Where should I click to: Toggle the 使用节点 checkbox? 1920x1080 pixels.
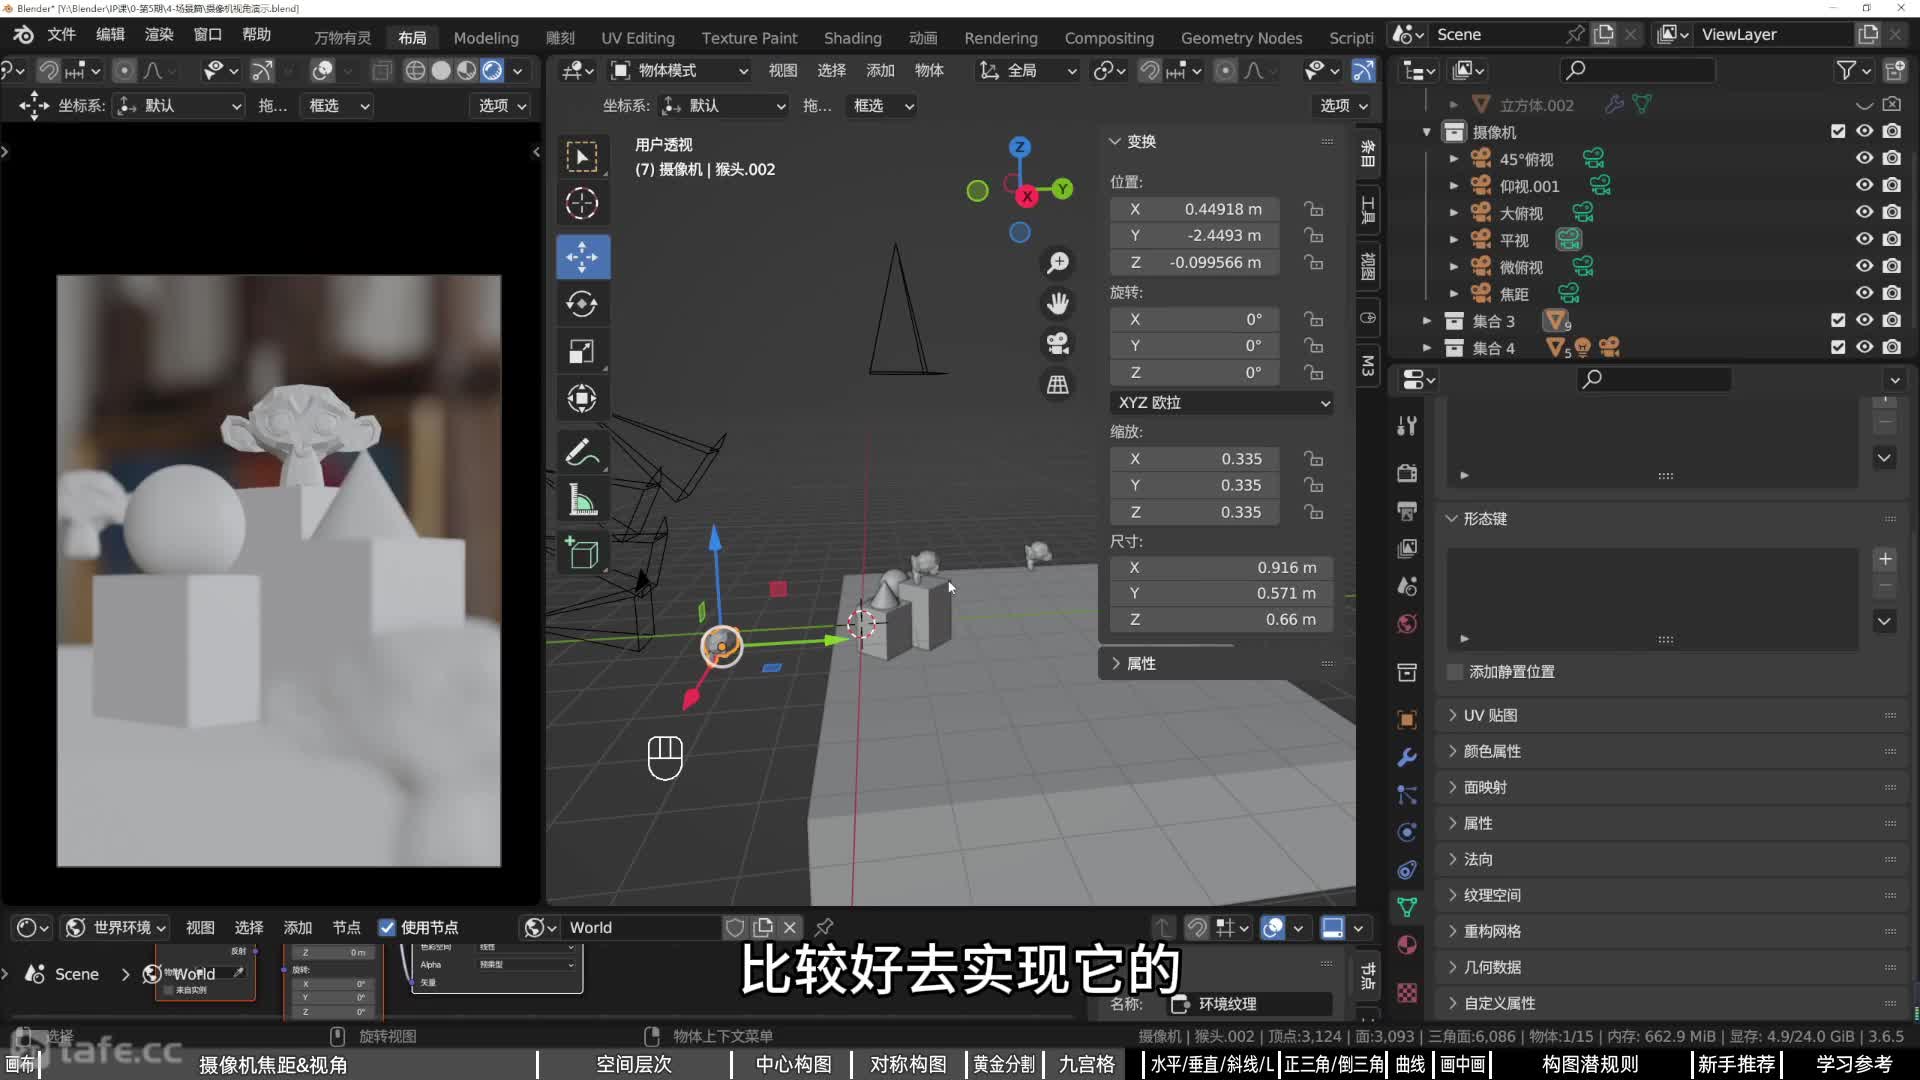pyautogui.click(x=387, y=928)
